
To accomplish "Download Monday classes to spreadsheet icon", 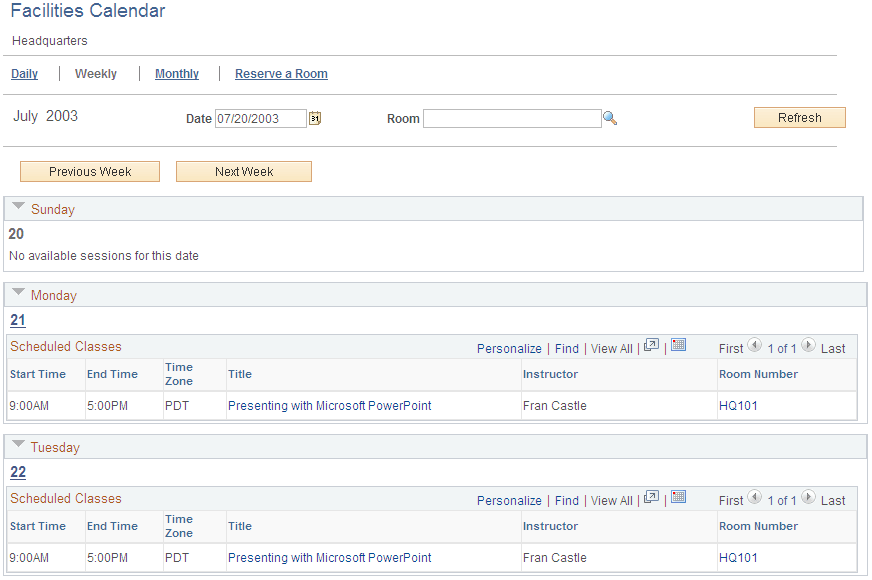I will pos(678,345).
